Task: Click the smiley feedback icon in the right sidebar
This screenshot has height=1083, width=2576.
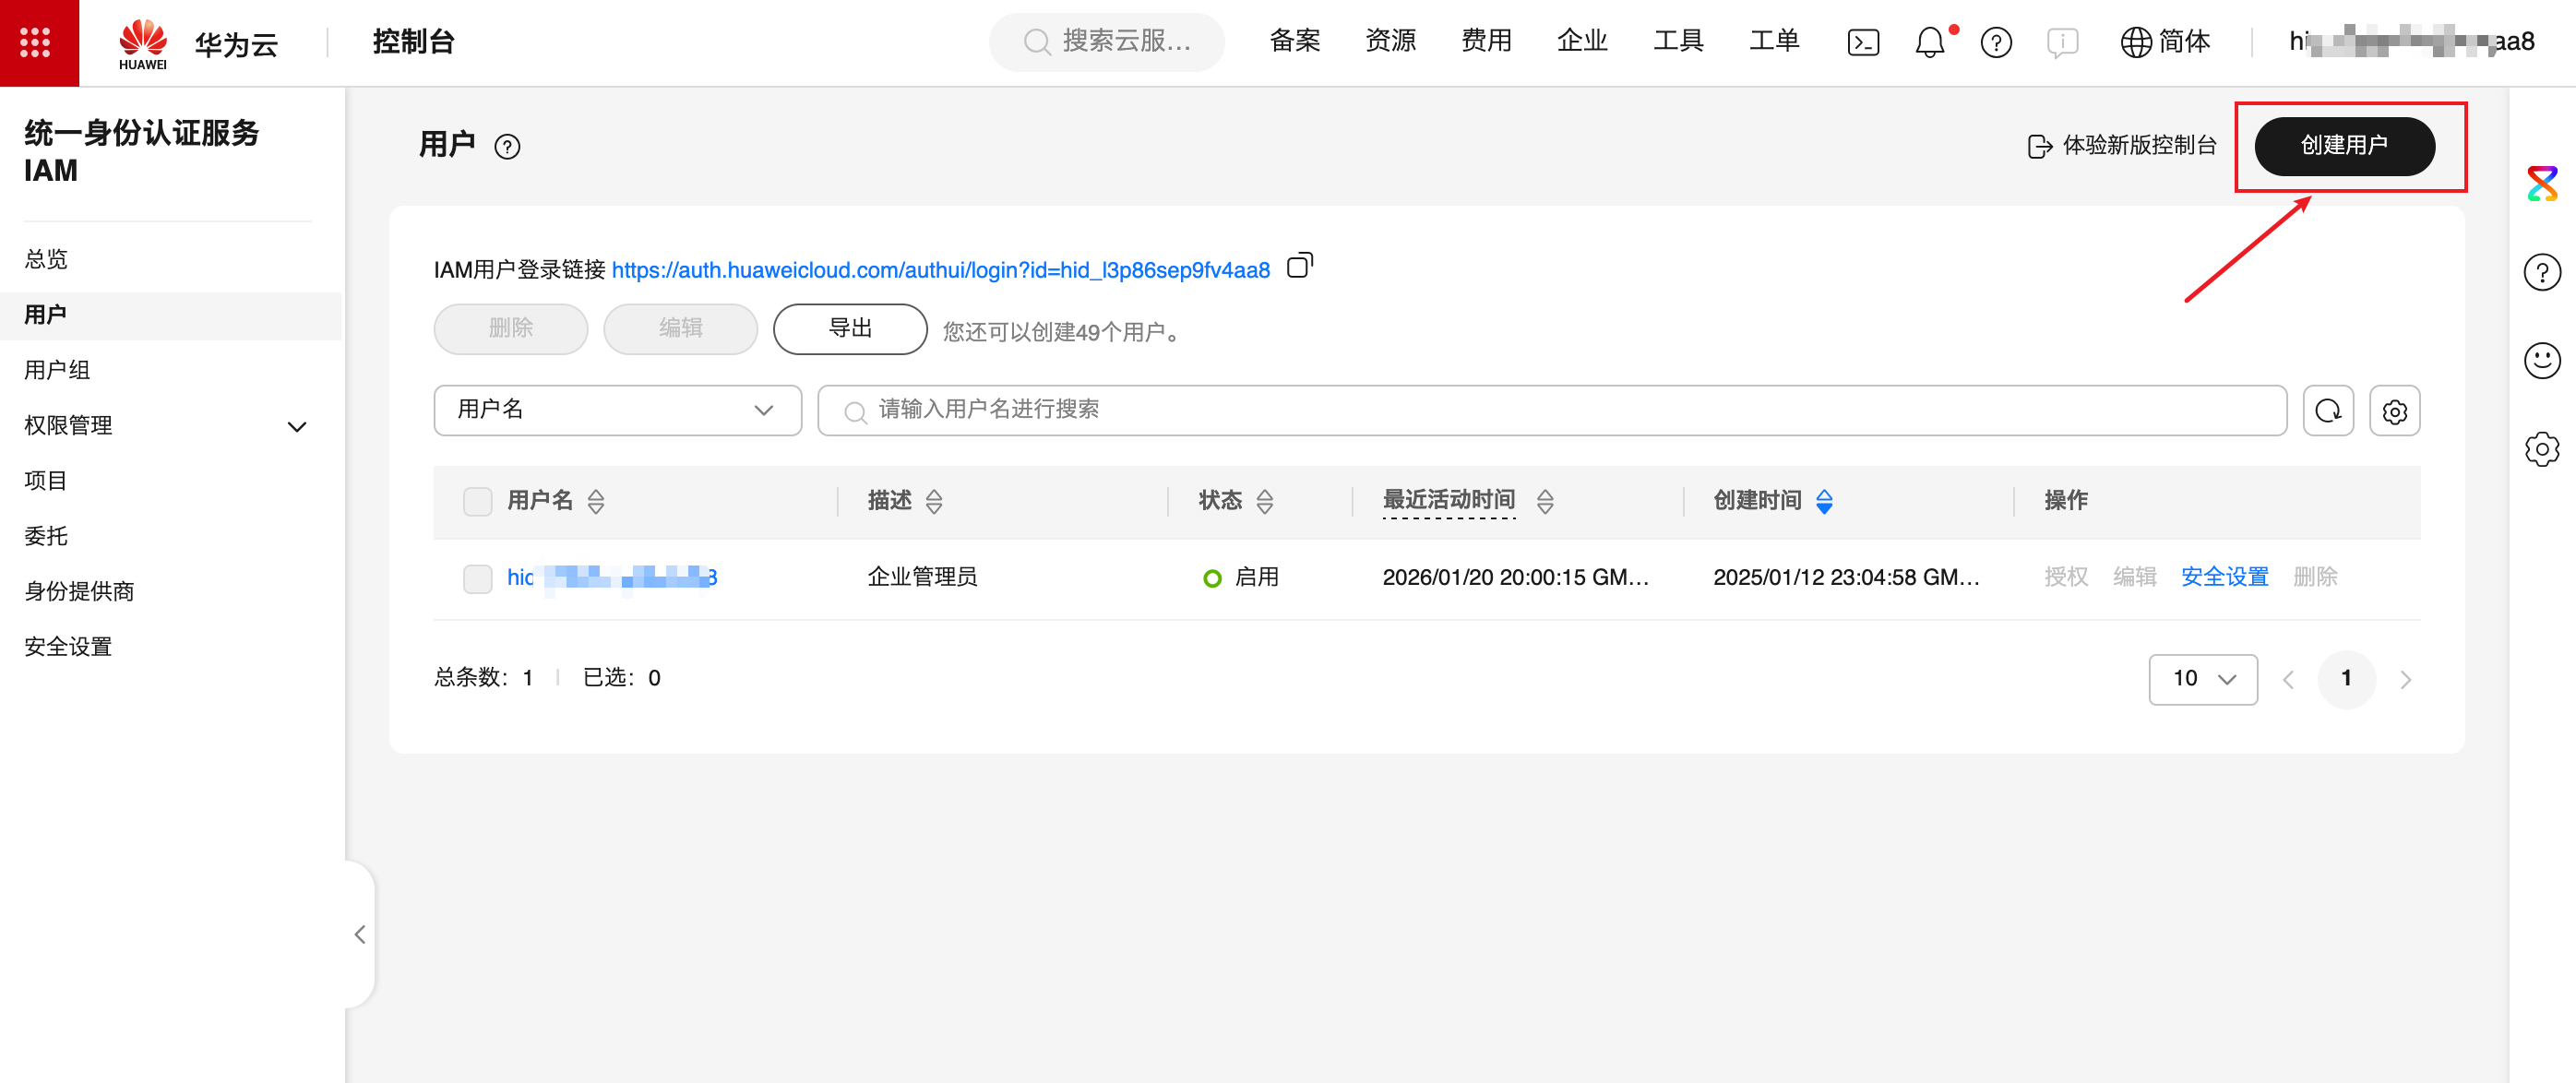Action: [2541, 360]
